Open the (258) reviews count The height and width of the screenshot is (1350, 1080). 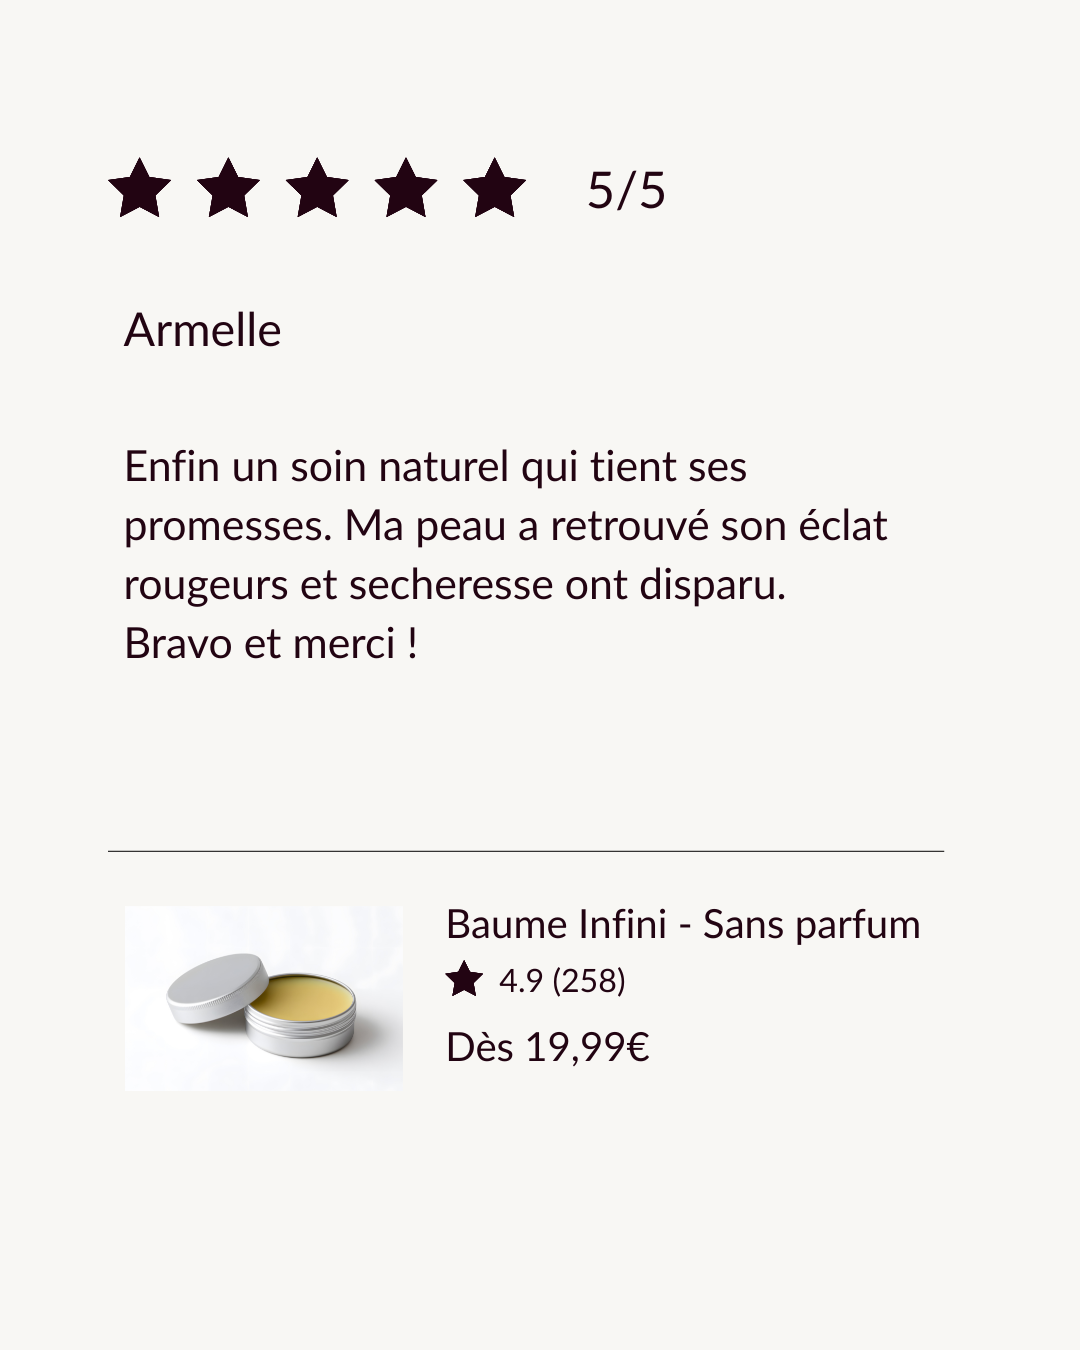coord(589,981)
